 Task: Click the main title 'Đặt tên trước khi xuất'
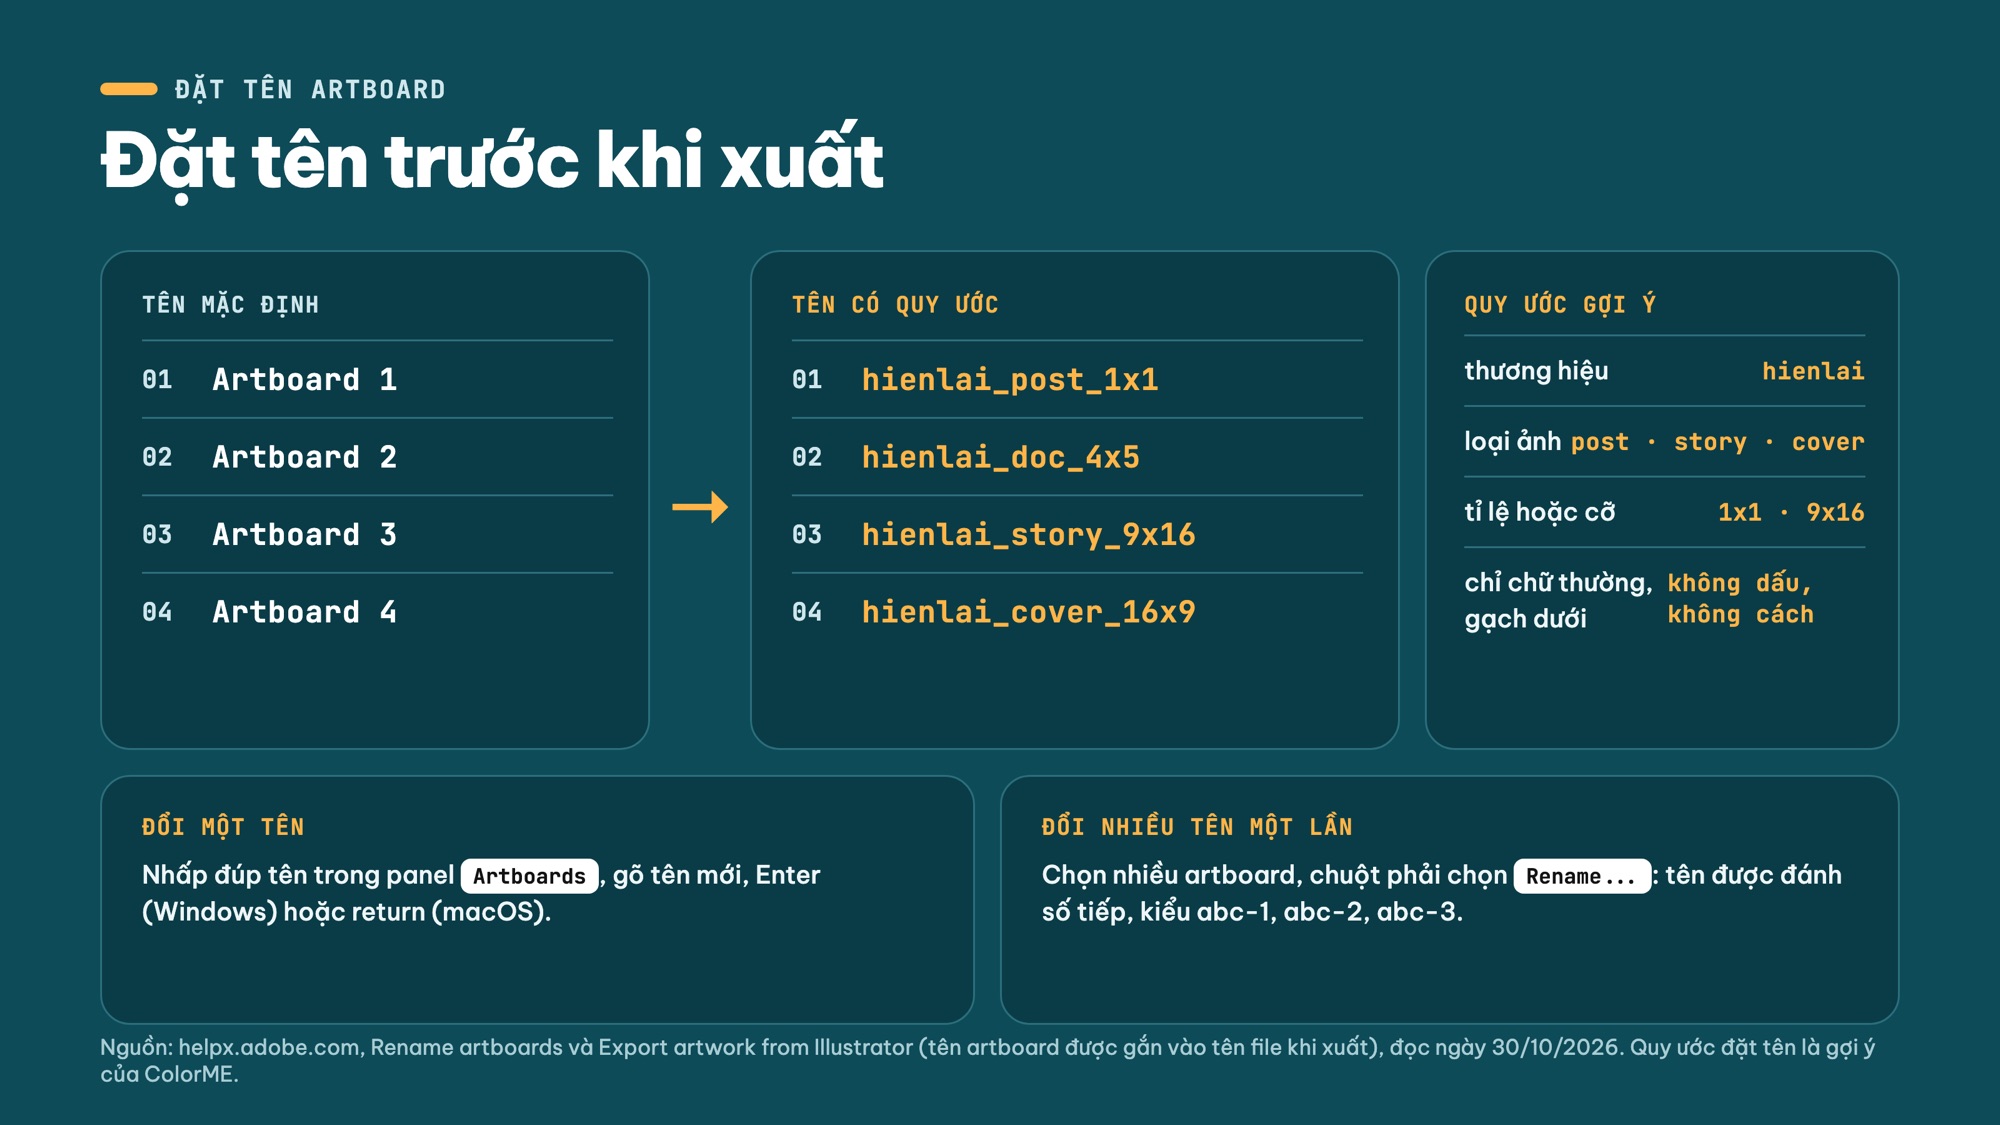[x=492, y=160]
